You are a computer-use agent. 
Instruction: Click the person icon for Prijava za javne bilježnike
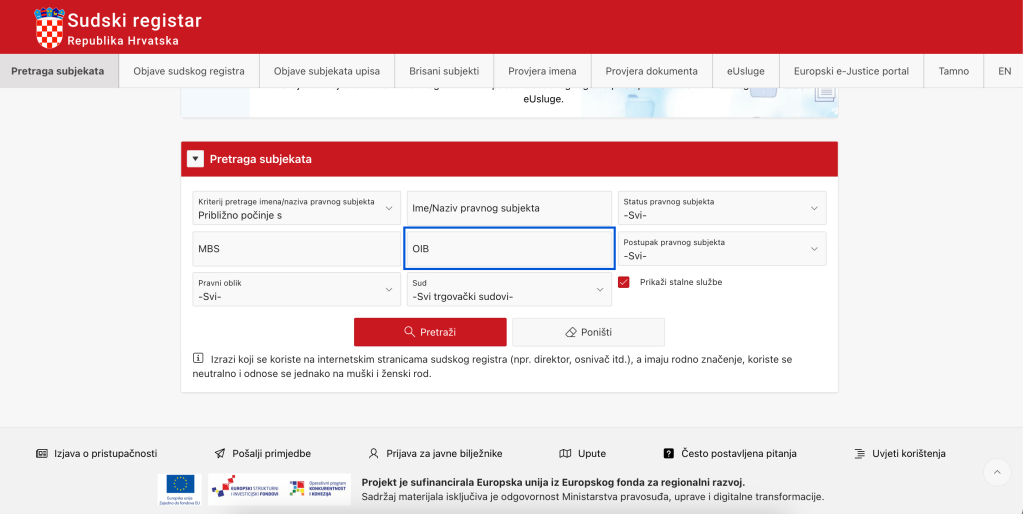pyautogui.click(x=374, y=453)
